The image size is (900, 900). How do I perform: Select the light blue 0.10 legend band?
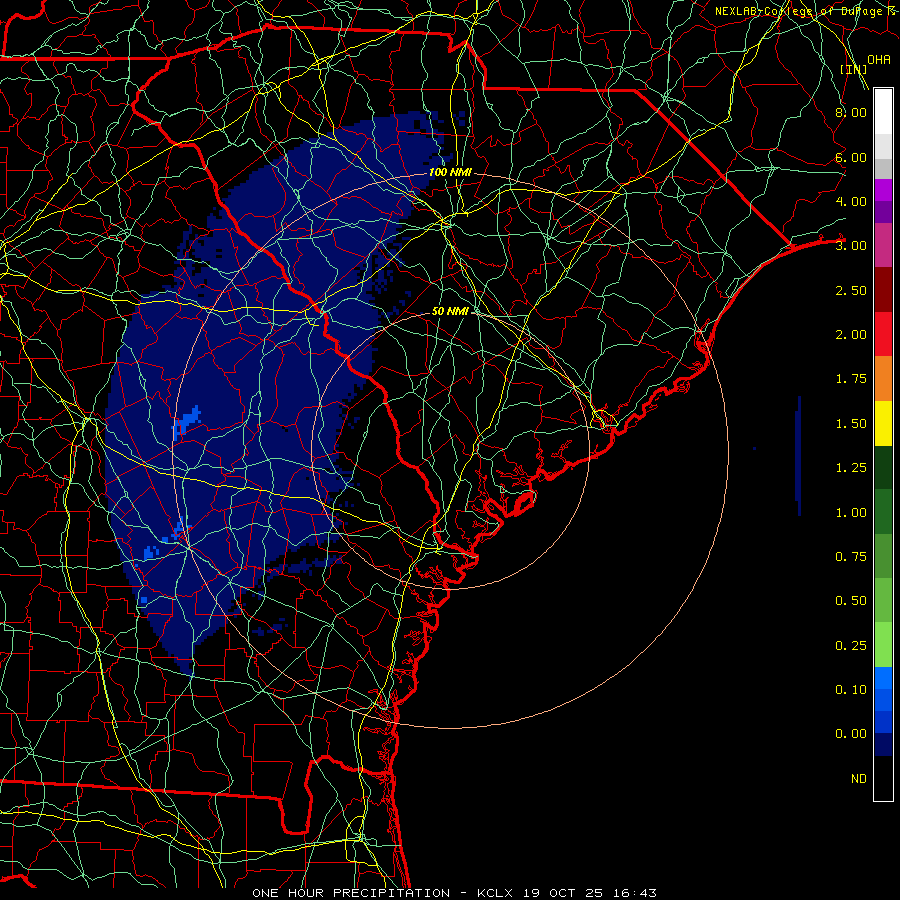coord(883,678)
